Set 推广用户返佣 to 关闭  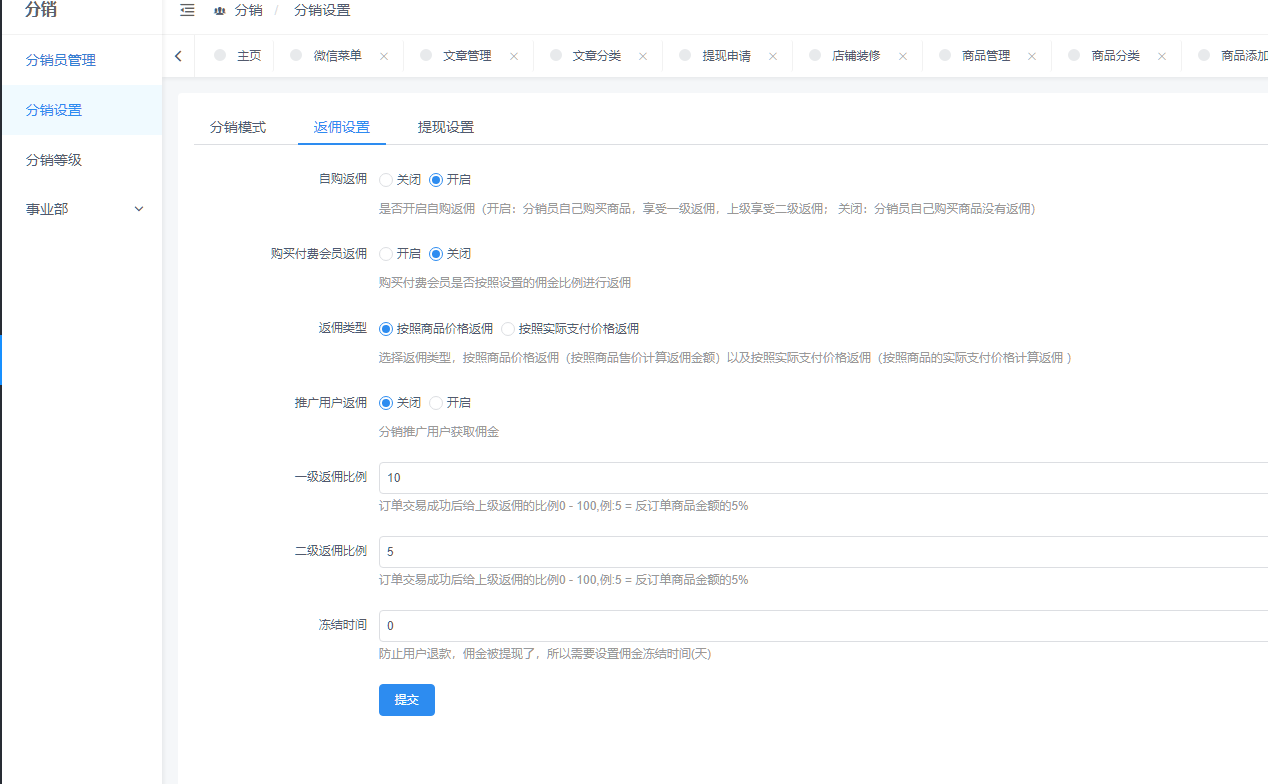pos(386,402)
